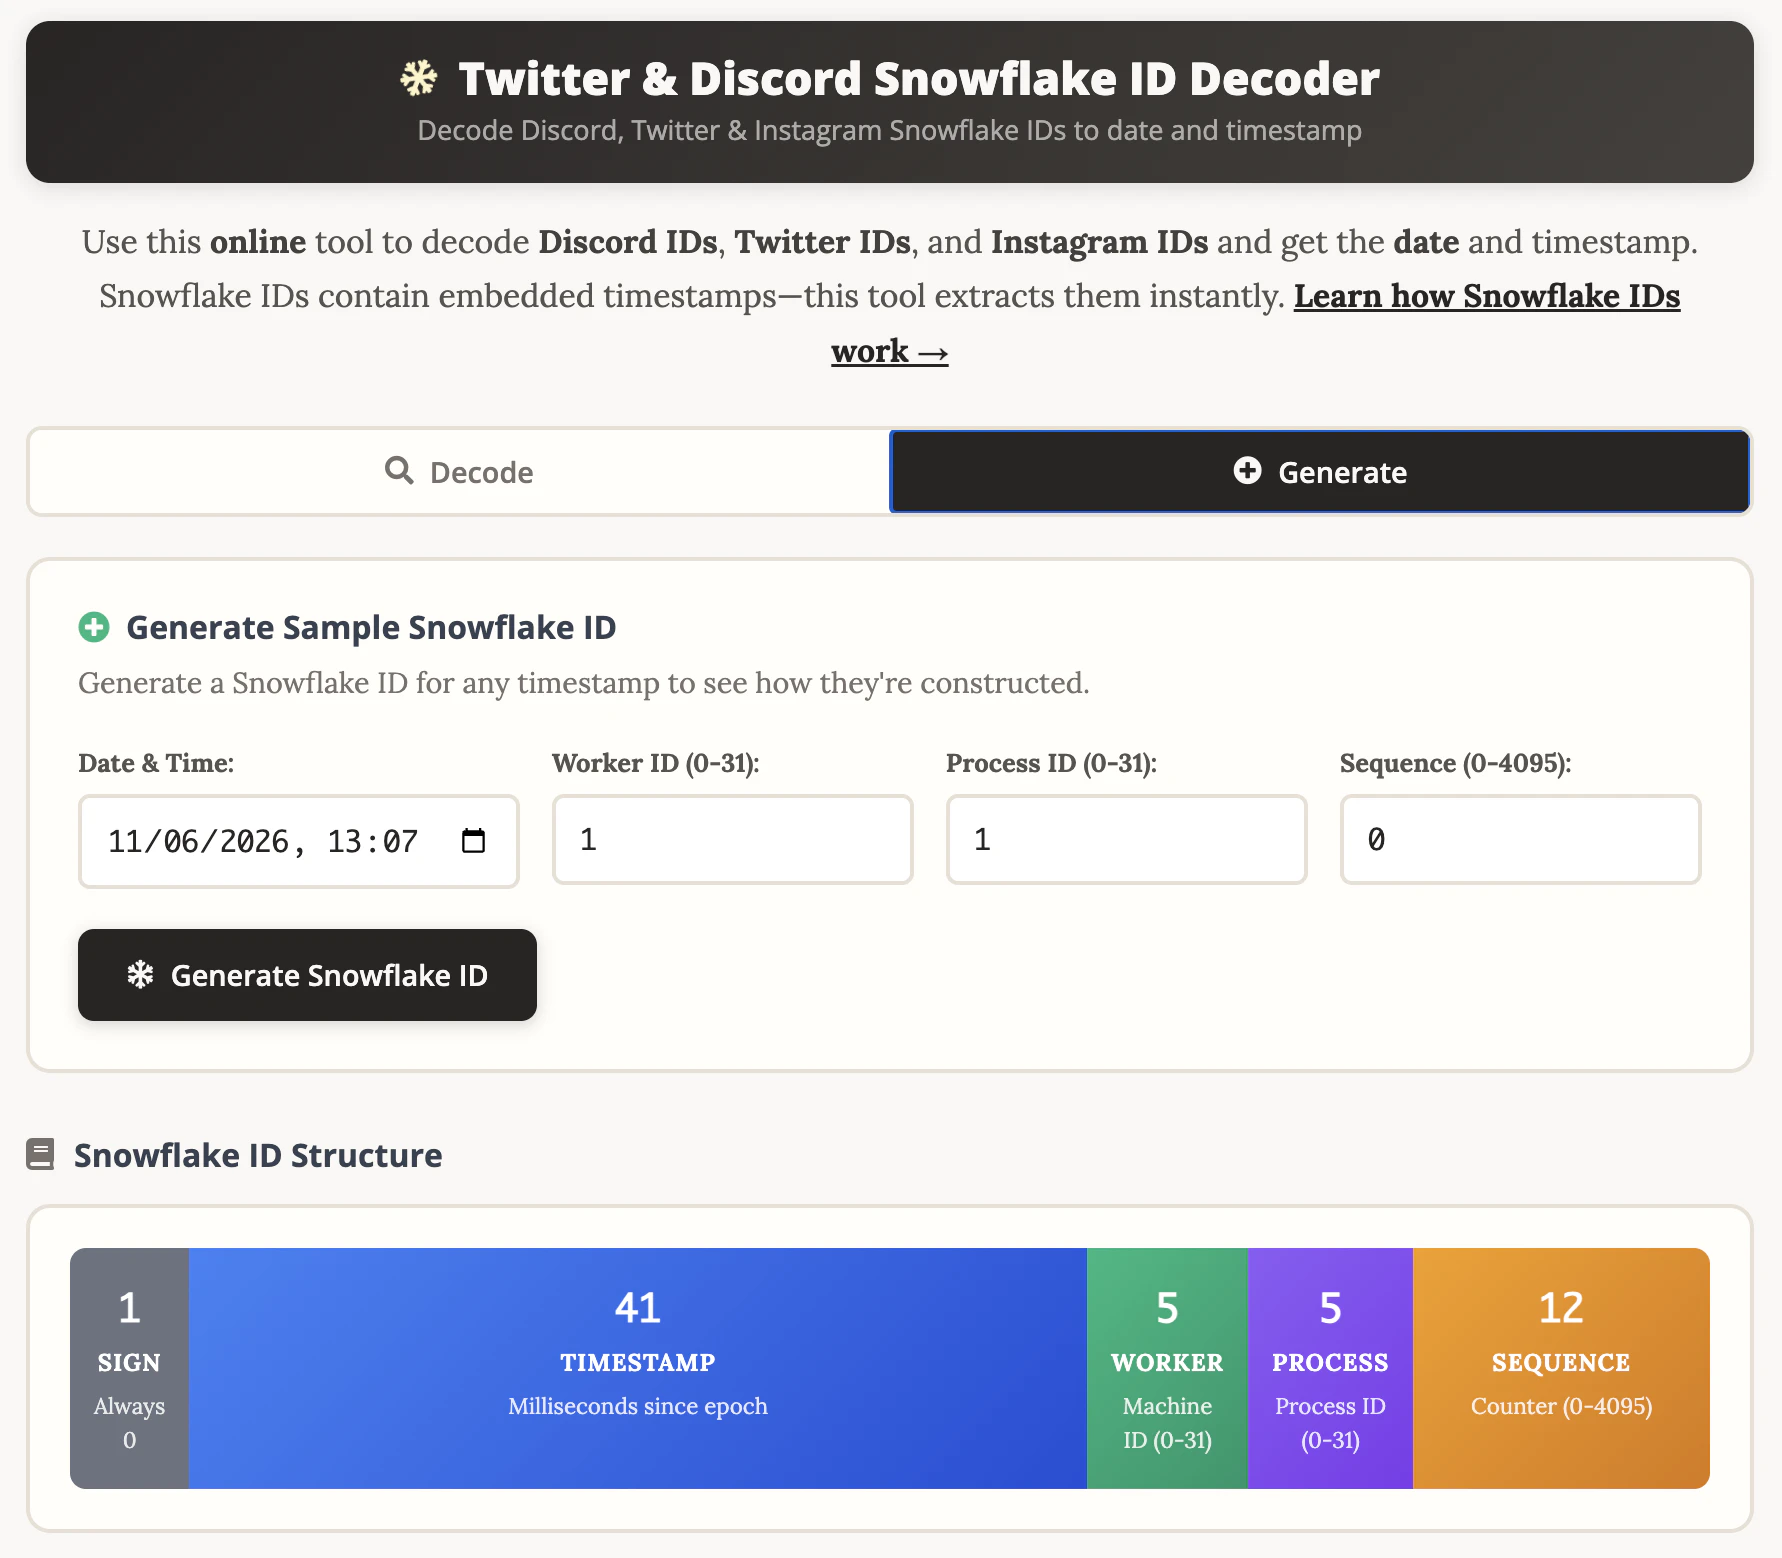Click the snowflake icon in the page header
Screen dimensions: 1782x1558
(x=419, y=78)
